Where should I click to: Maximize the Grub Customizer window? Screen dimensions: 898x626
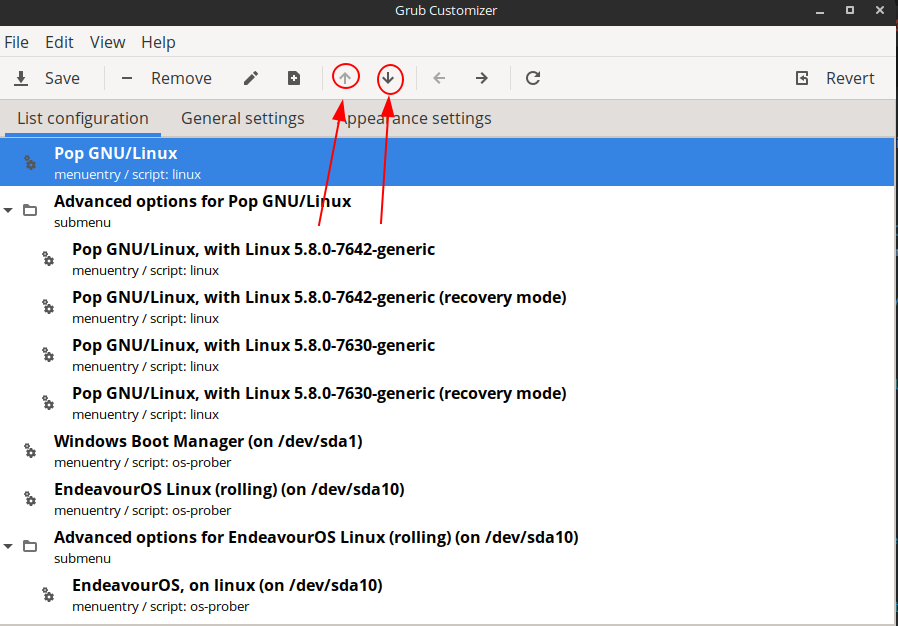(x=850, y=10)
